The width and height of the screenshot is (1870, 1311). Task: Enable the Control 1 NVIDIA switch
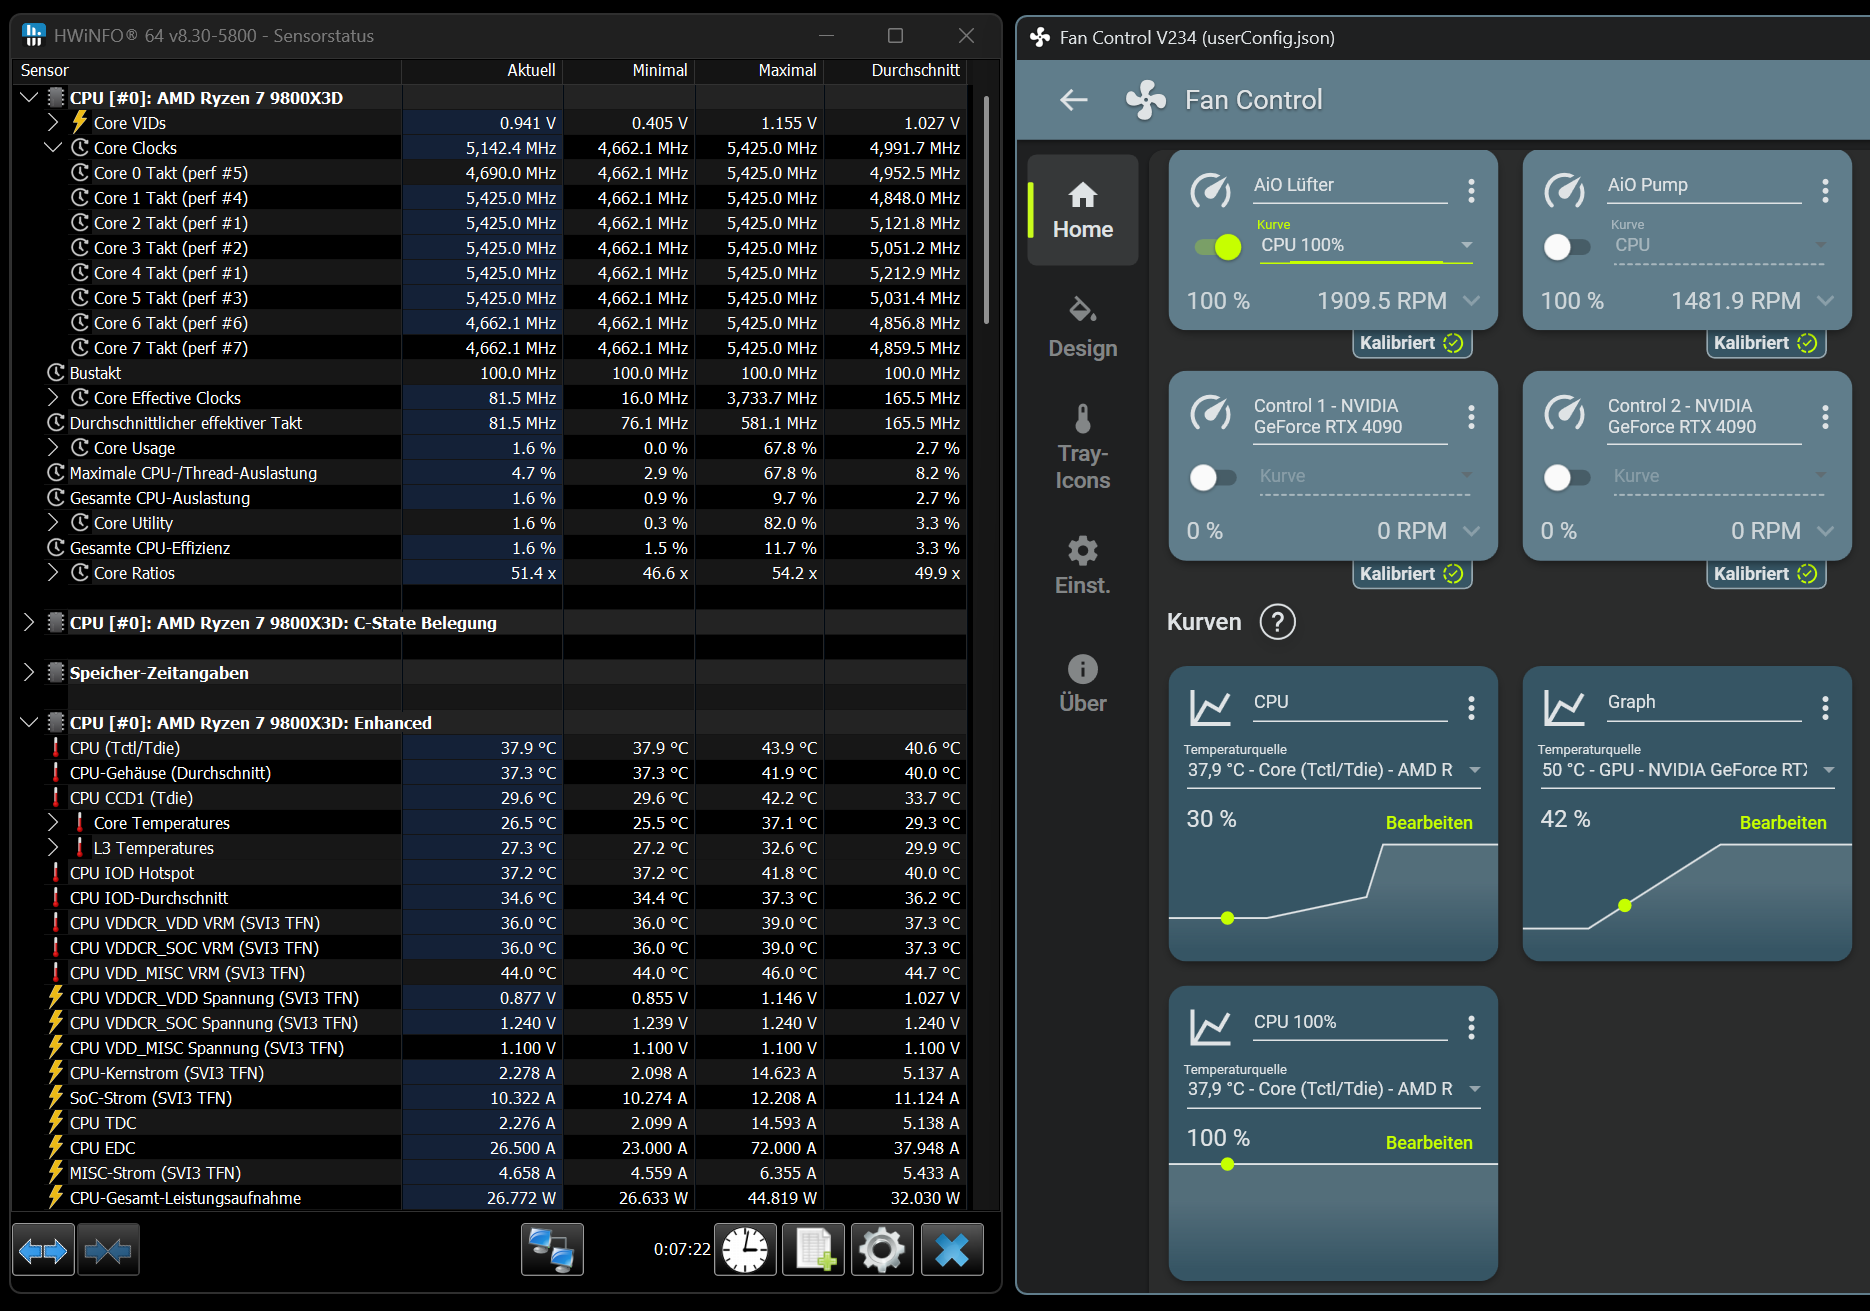click(1213, 478)
